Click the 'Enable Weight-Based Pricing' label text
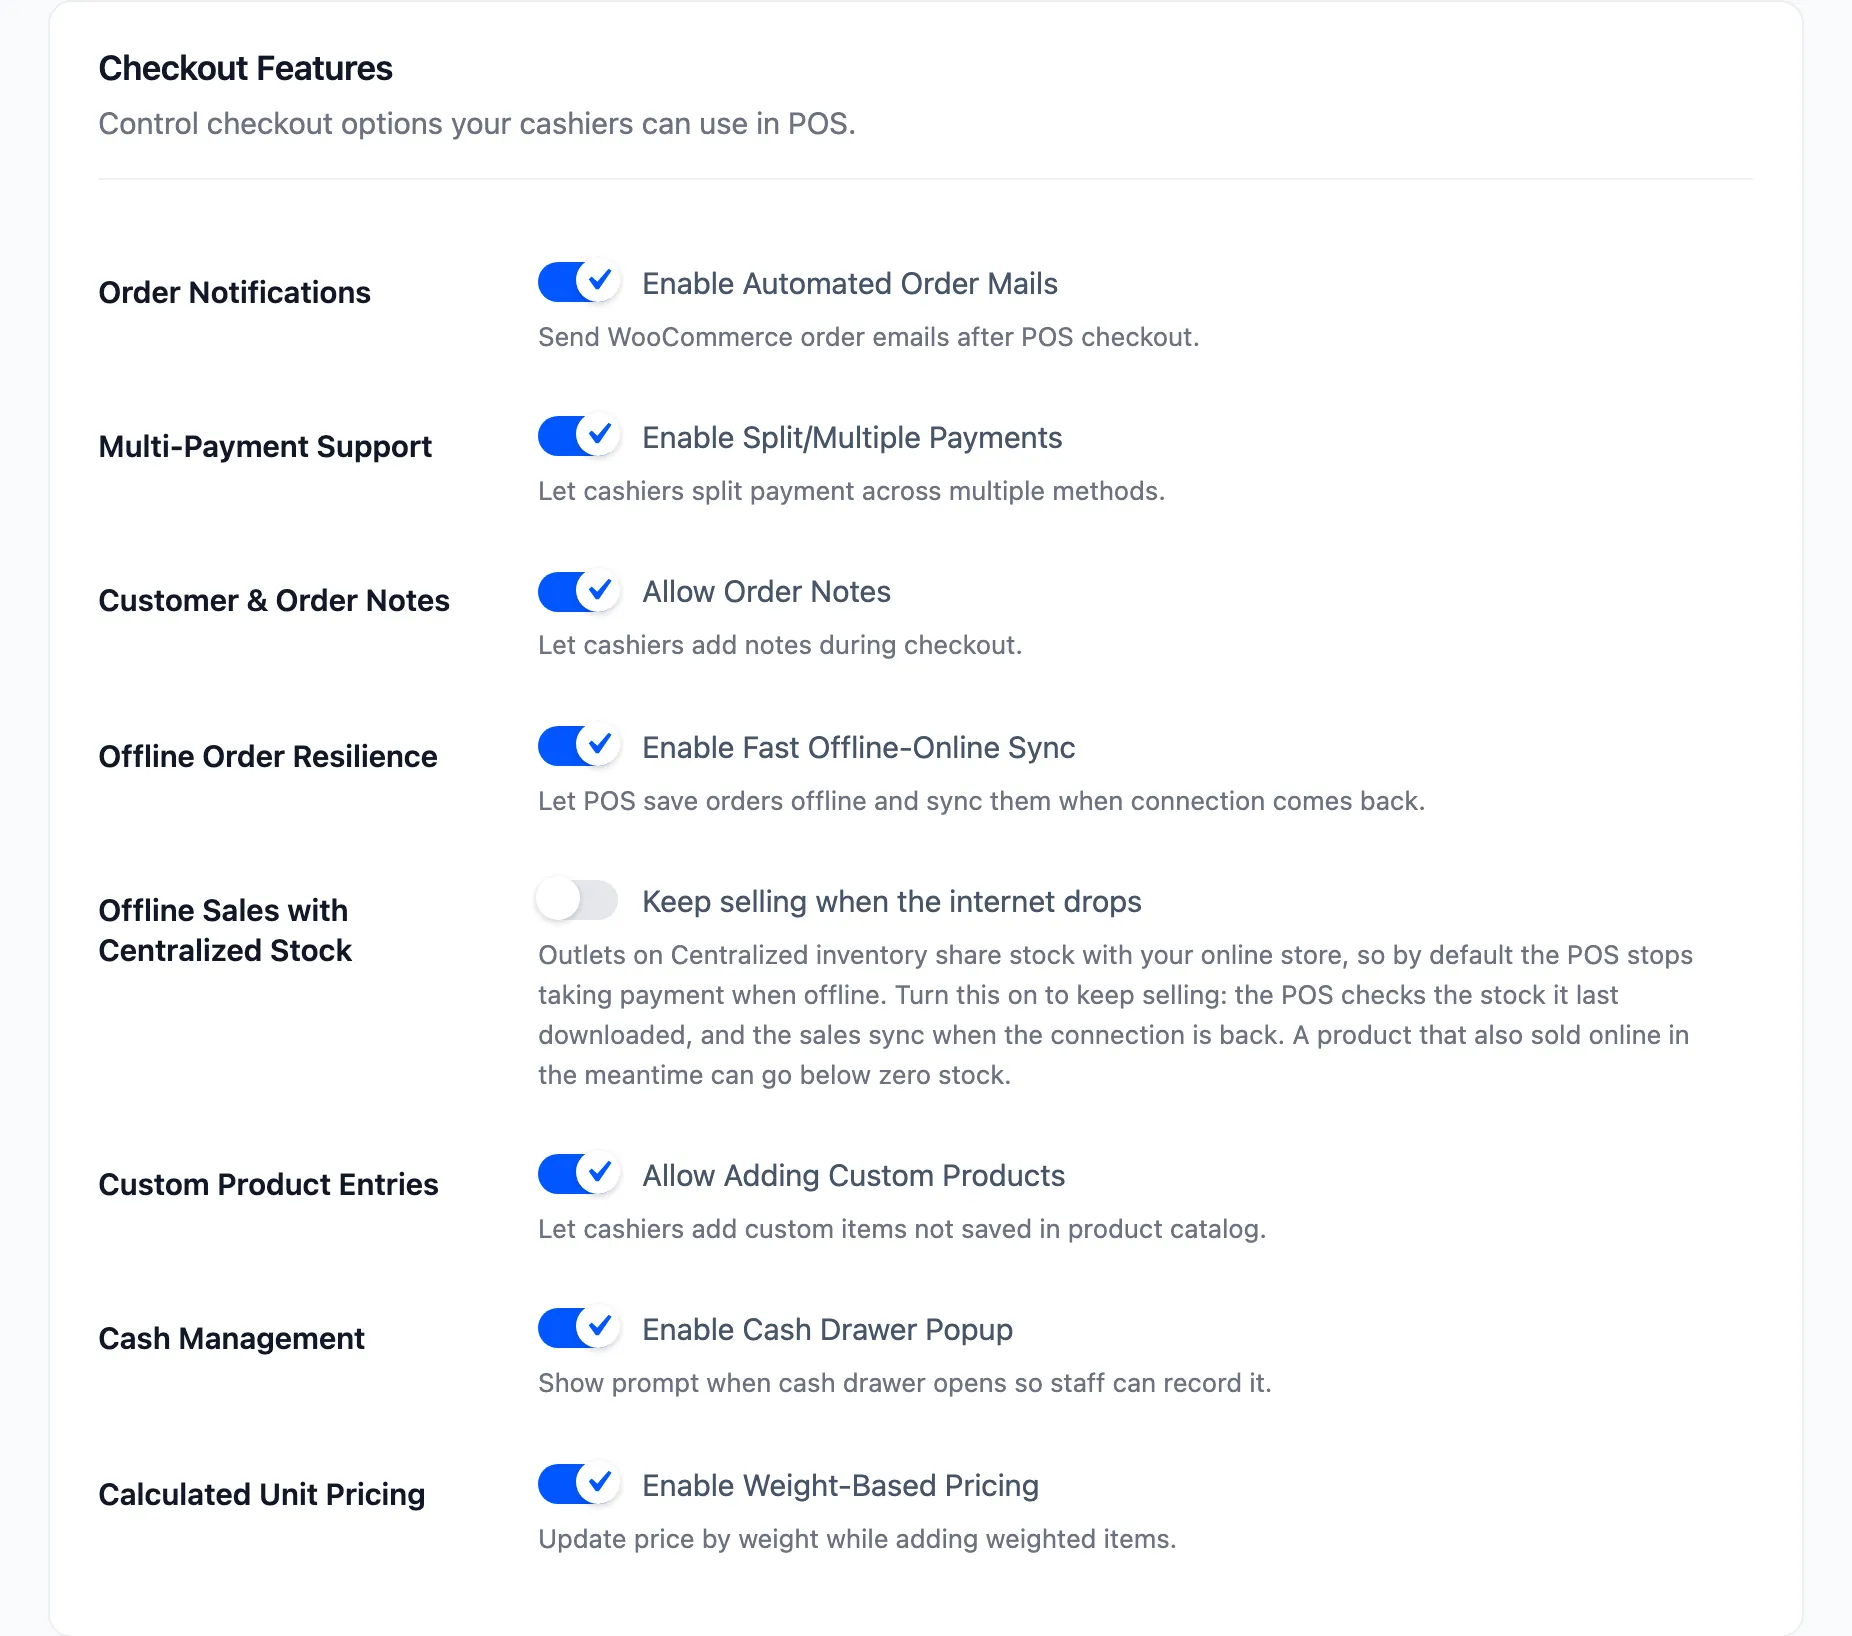This screenshot has width=1852, height=1636. click(x=840, y=1486)
